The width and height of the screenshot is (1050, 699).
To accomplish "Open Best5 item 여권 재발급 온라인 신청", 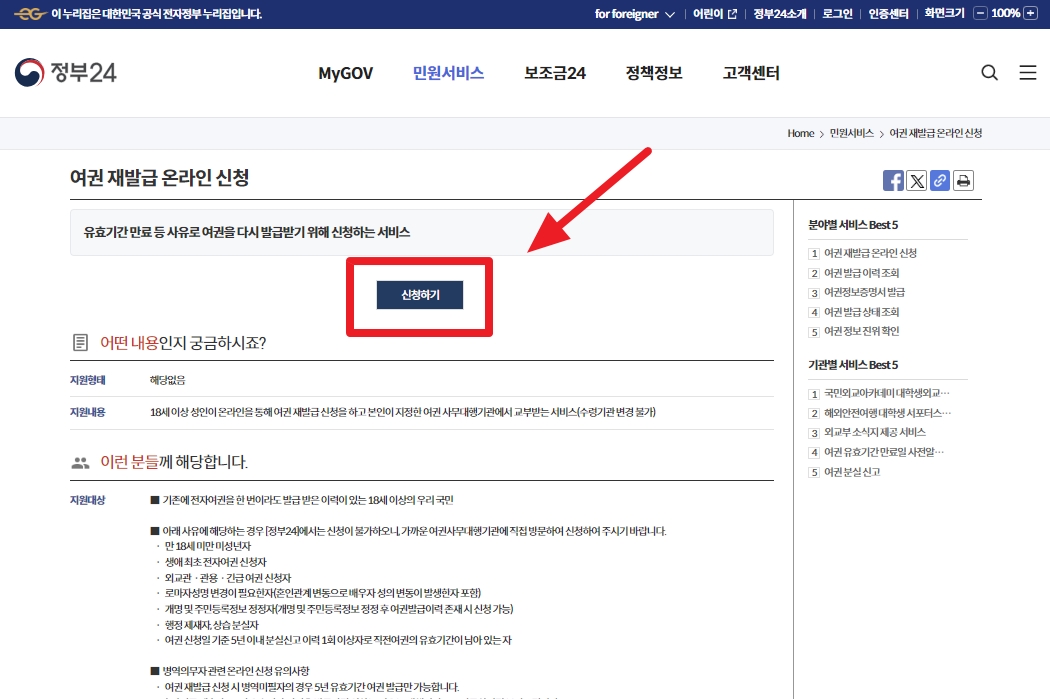I will pyautogui.click(x=870, y=253).
